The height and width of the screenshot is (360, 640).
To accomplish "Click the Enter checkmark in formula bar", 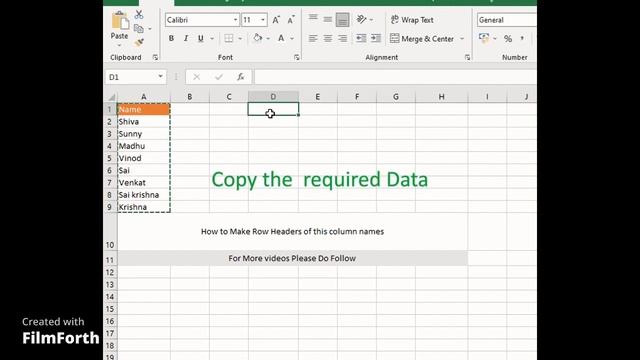I will point(219,77).
